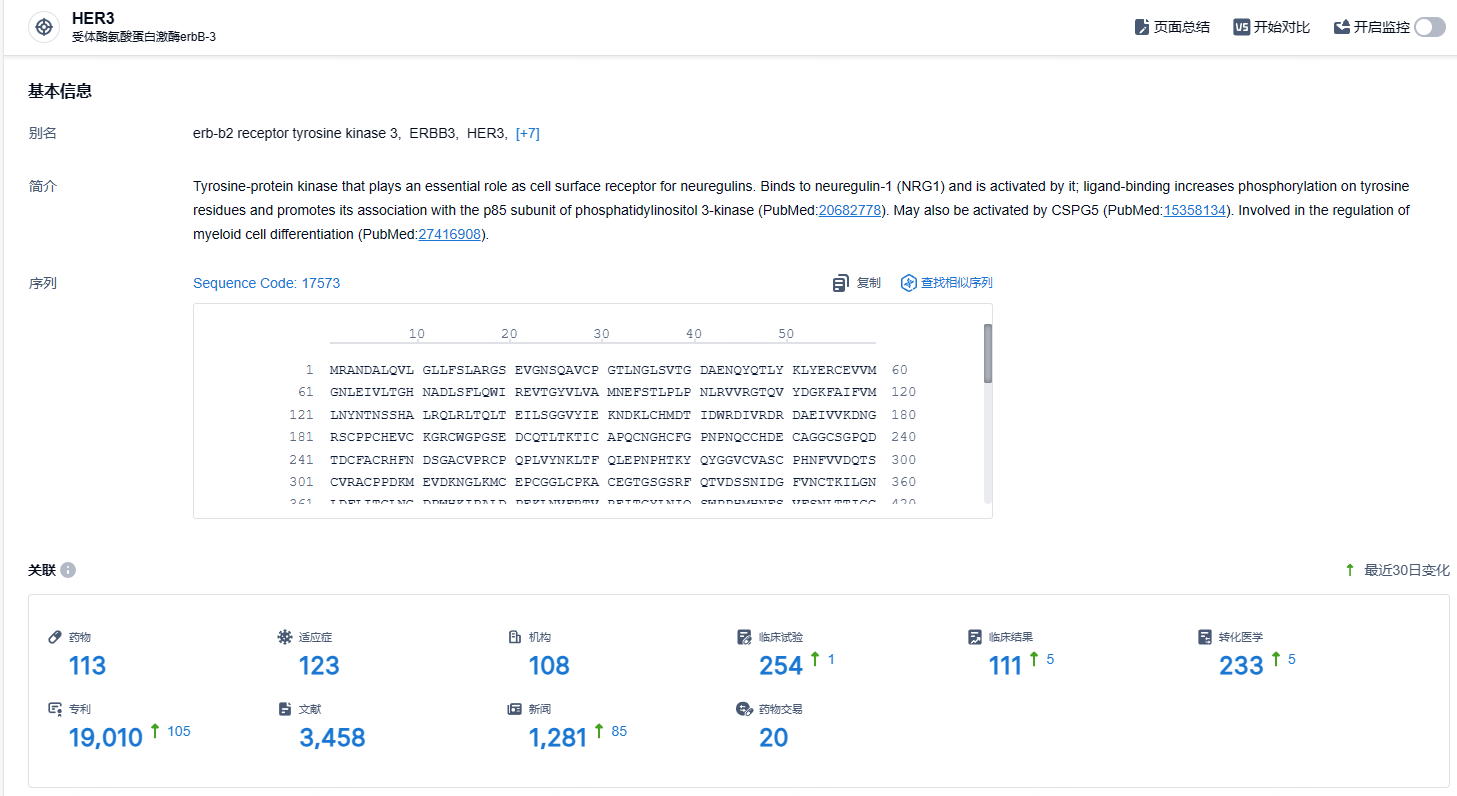Click the 药物交易 deals icon

point(744,709)
